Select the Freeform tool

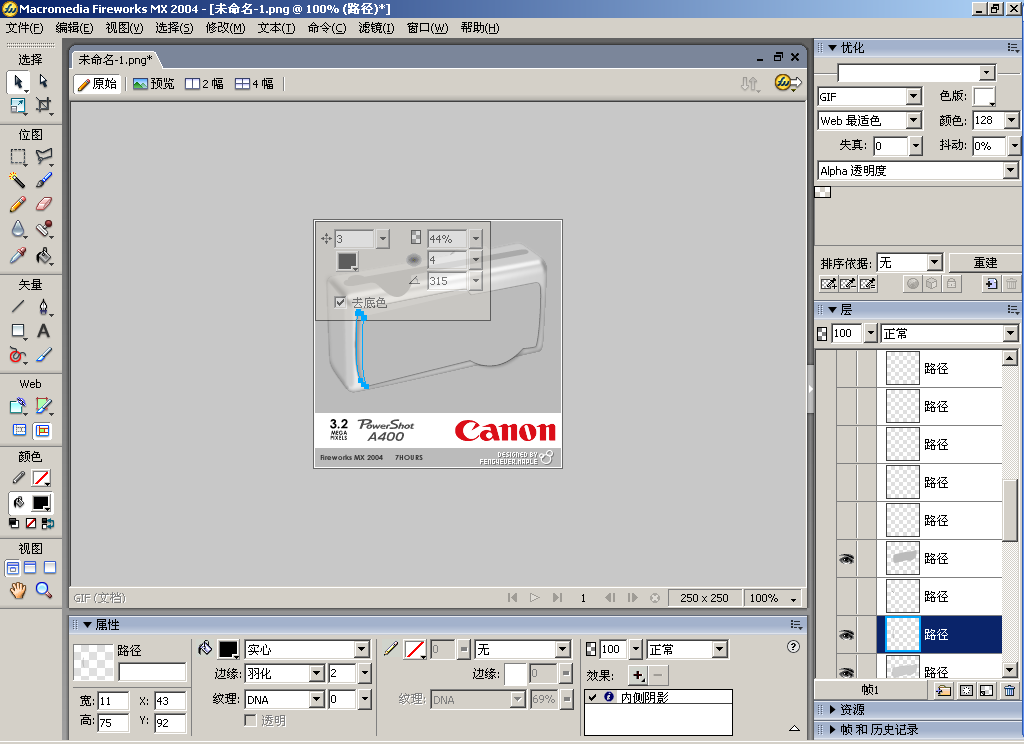tap(18, 355)
